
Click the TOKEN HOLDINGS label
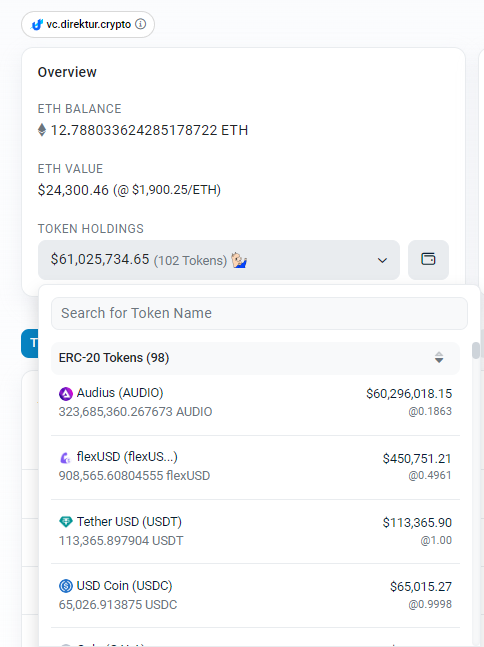pos(91,229)
